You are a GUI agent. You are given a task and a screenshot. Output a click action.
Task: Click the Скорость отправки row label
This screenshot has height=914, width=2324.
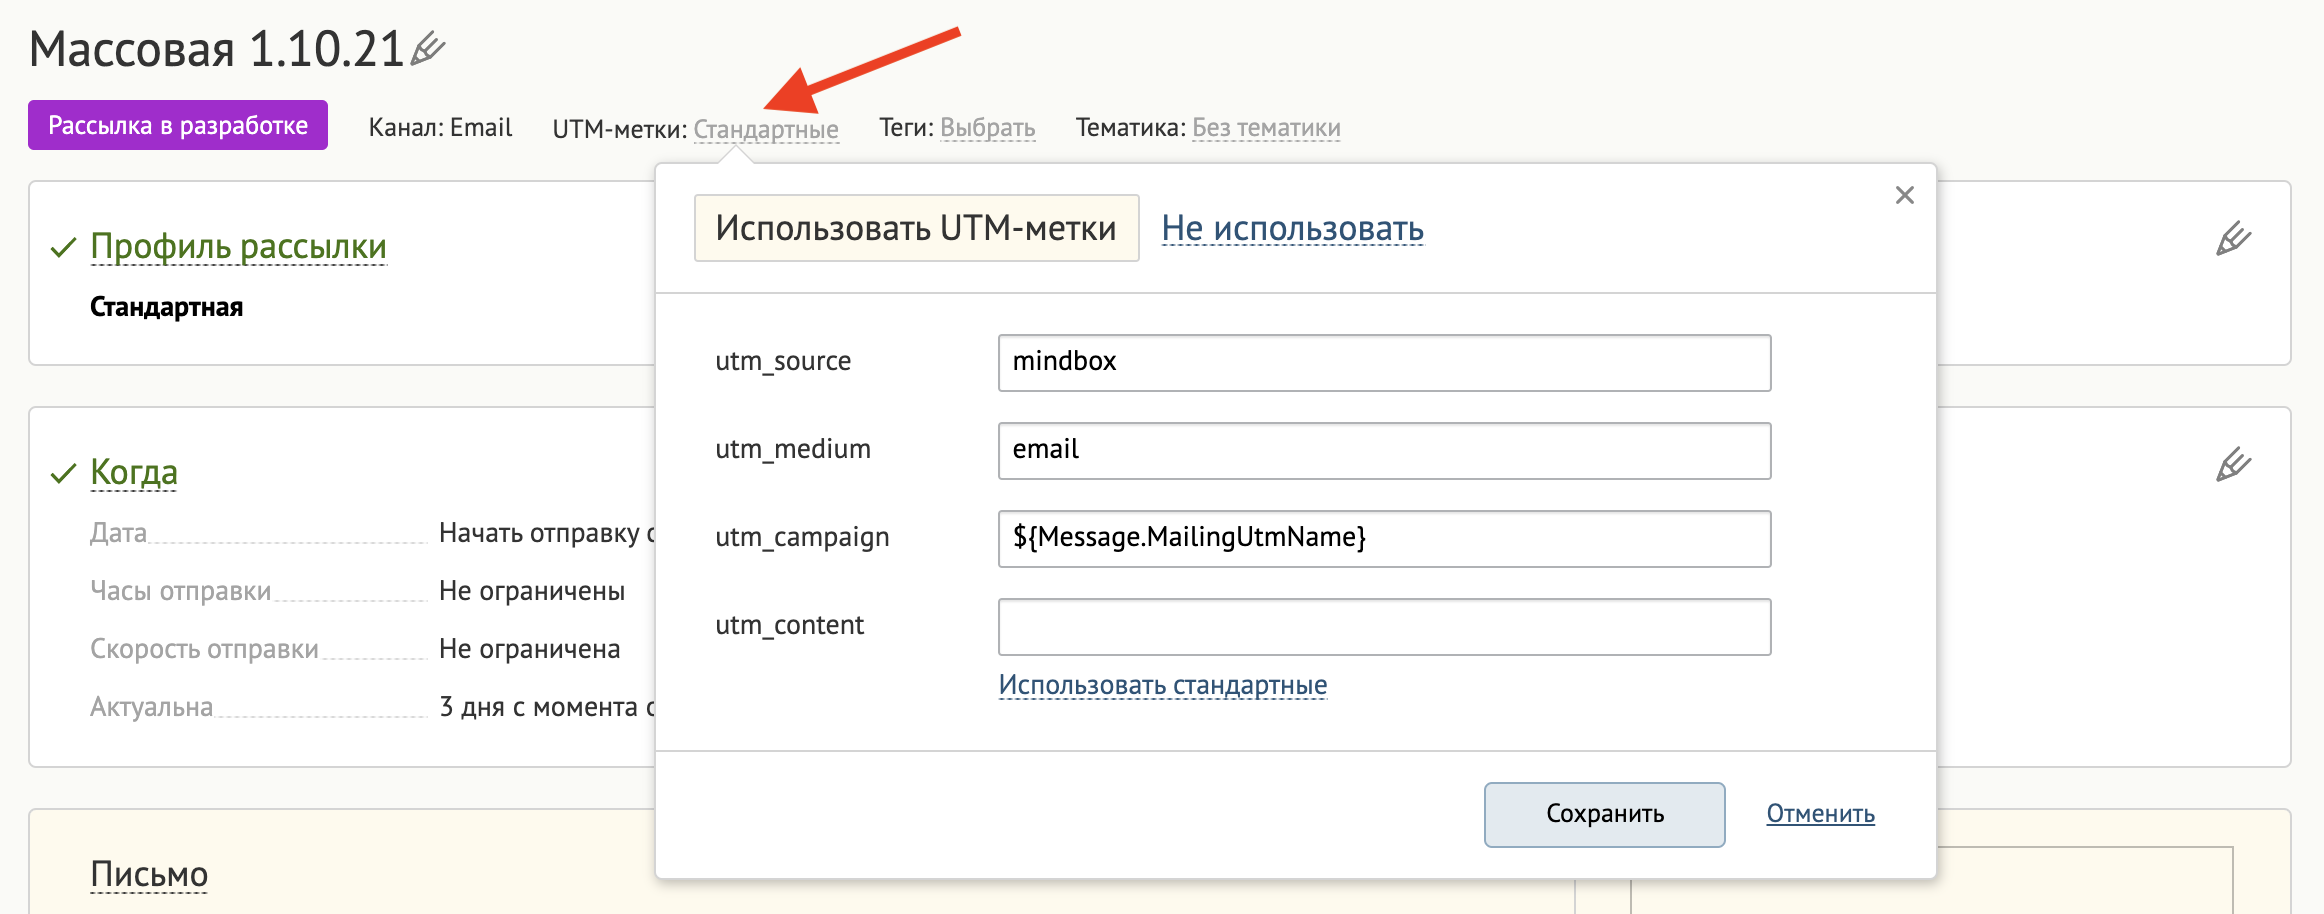pos(204,649)
